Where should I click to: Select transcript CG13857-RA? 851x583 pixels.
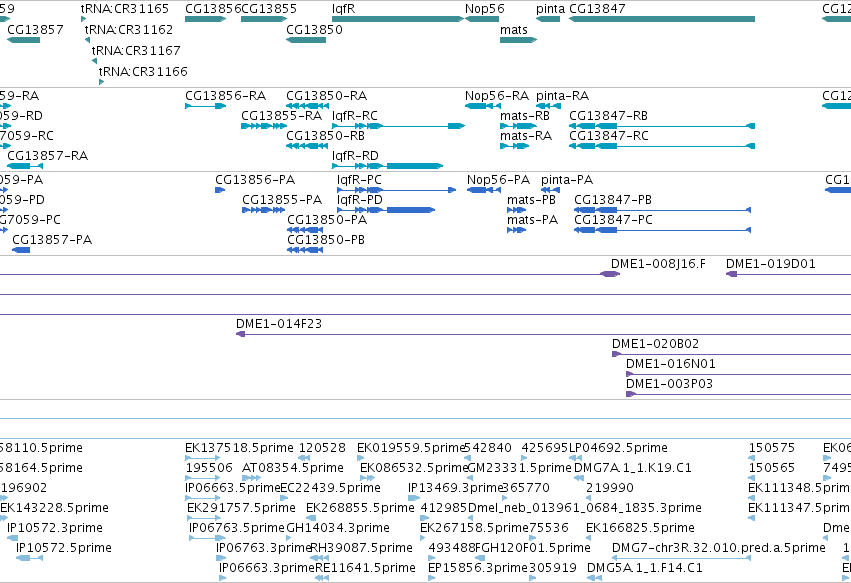pos(25,166)
